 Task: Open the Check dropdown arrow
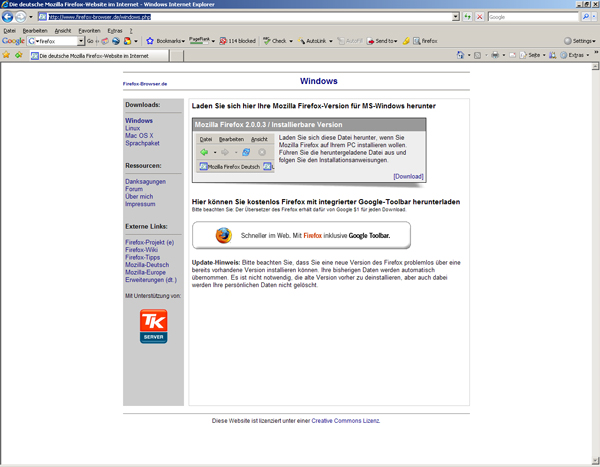click(x=291, y=41)
